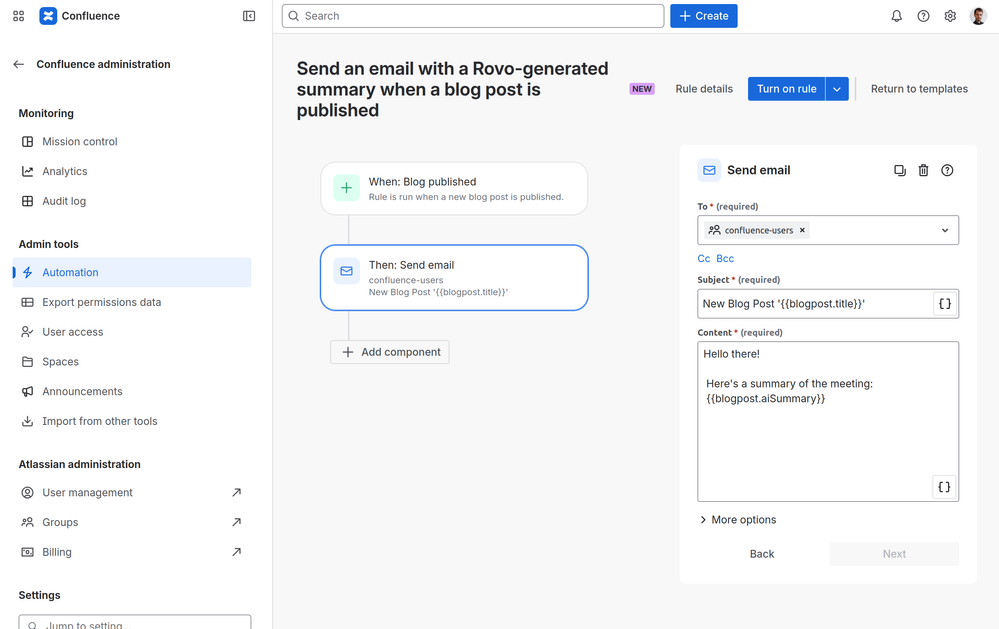Click the Announcements megaphone icon

[27, 391]
